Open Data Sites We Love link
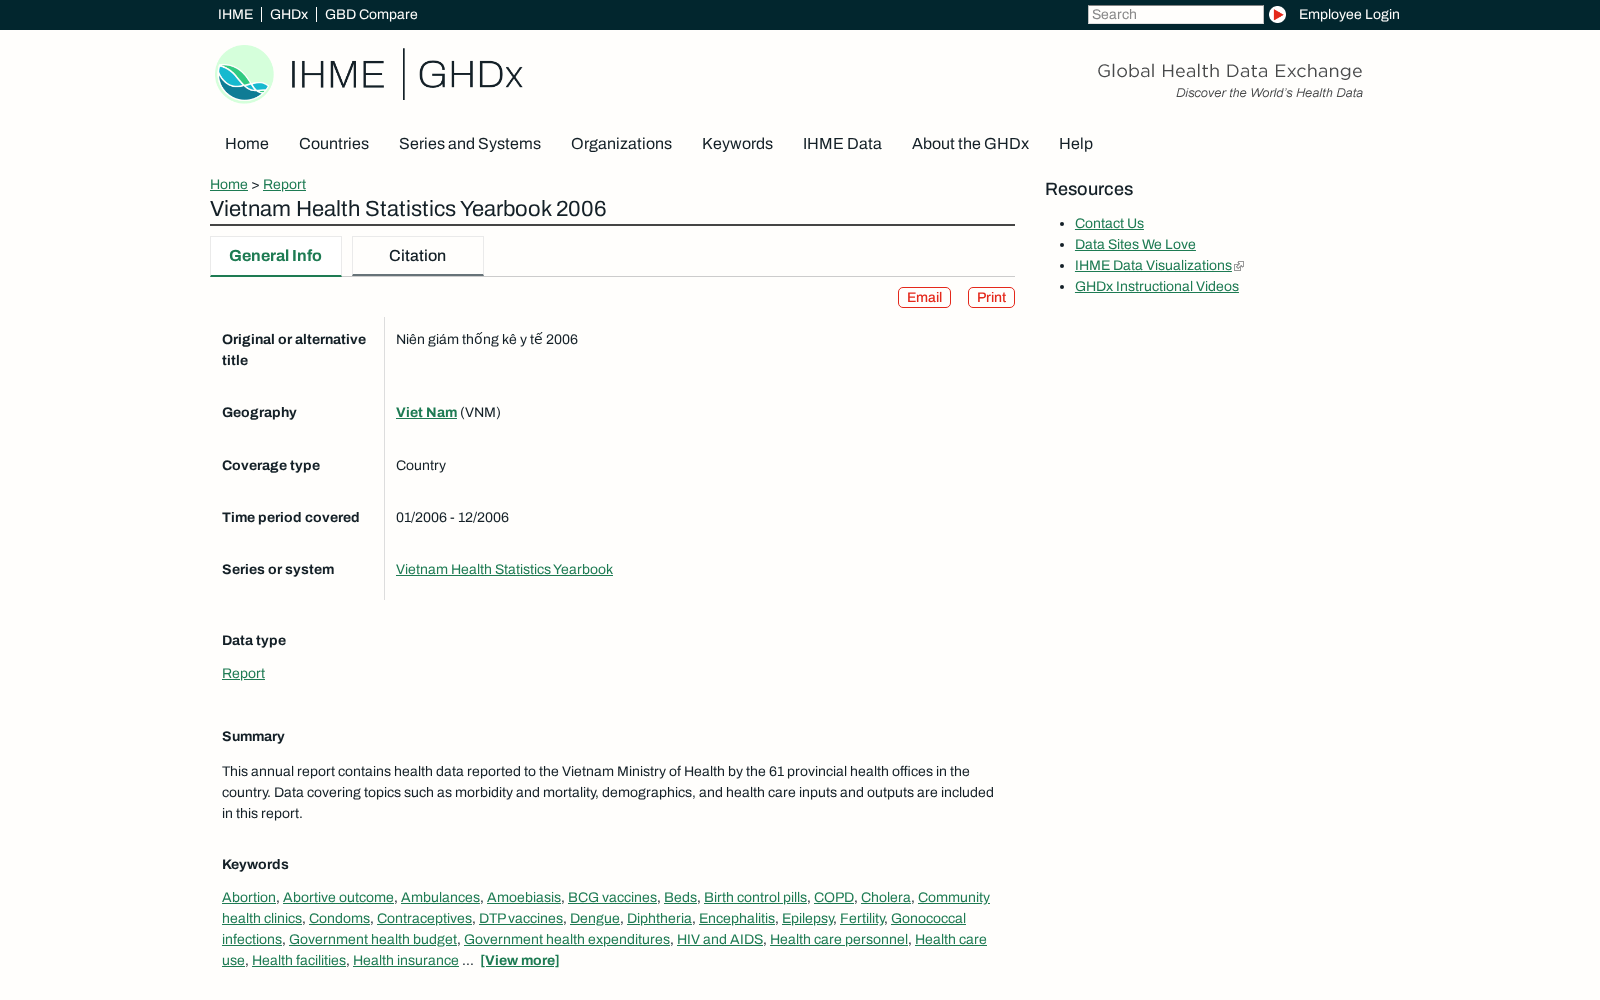The height and width of the screenshot is (1000, 1600). 1135,245
